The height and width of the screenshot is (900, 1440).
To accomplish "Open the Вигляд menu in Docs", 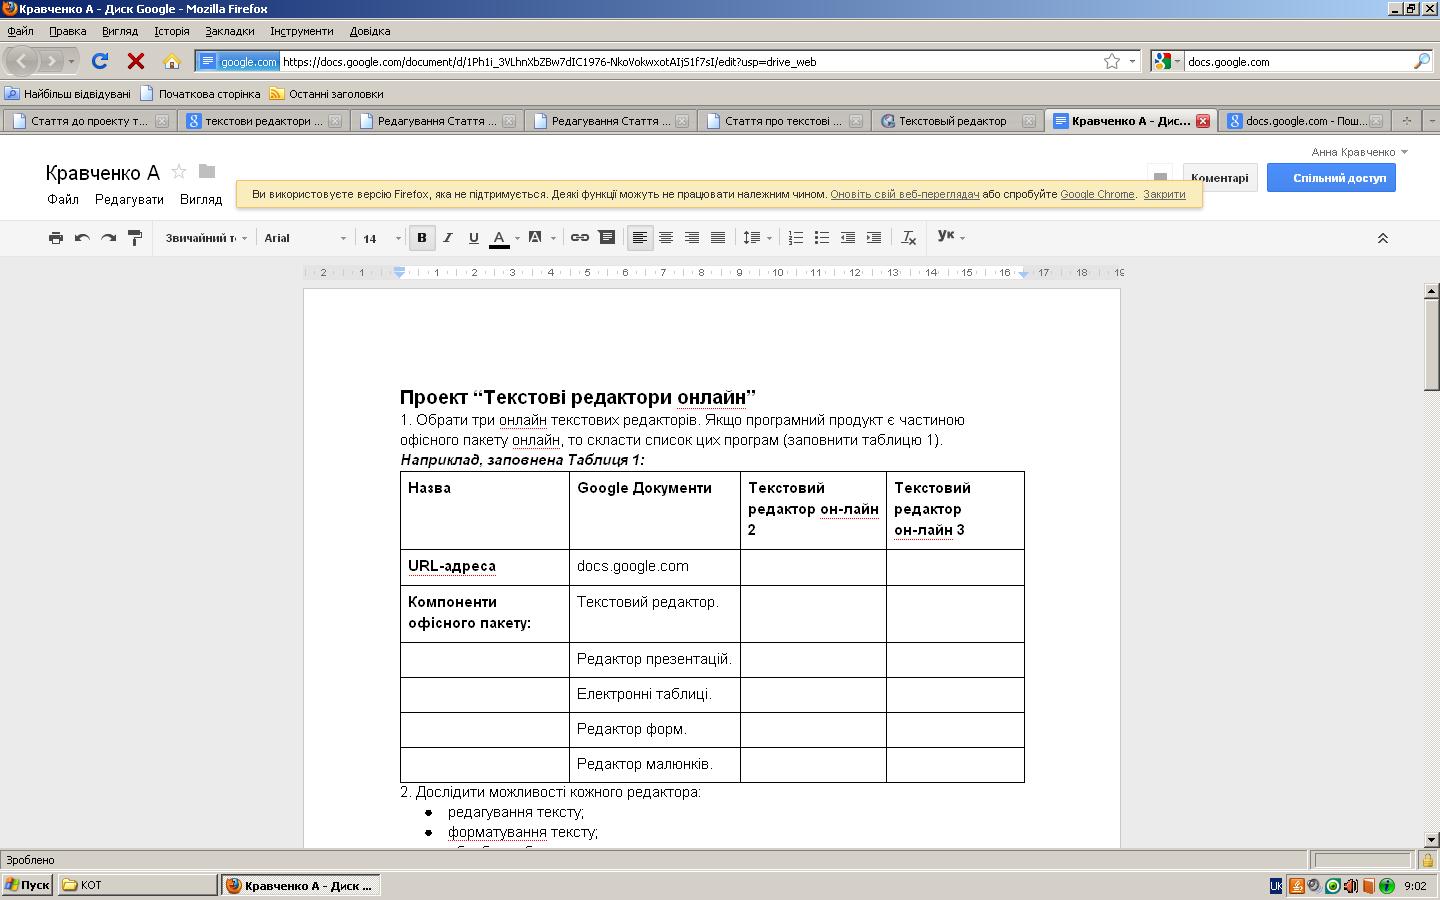I will pos(201,200).
